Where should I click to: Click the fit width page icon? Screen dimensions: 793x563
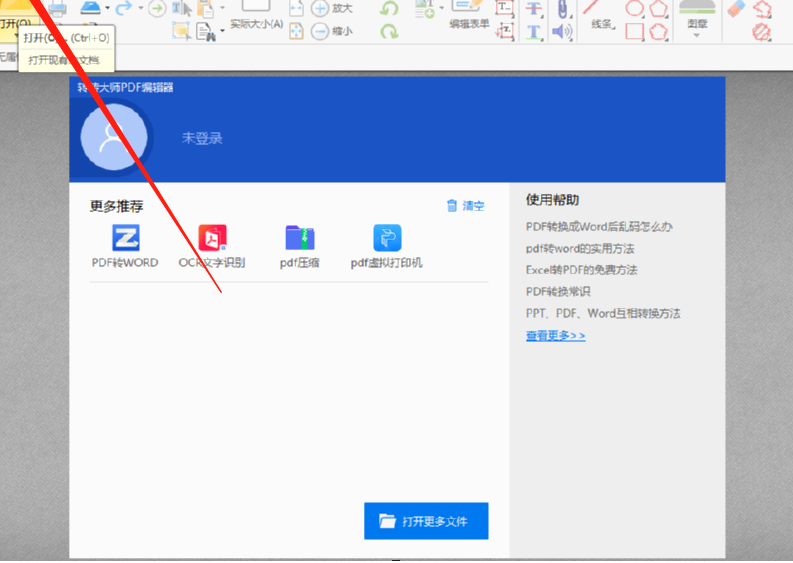pos(296,8)
